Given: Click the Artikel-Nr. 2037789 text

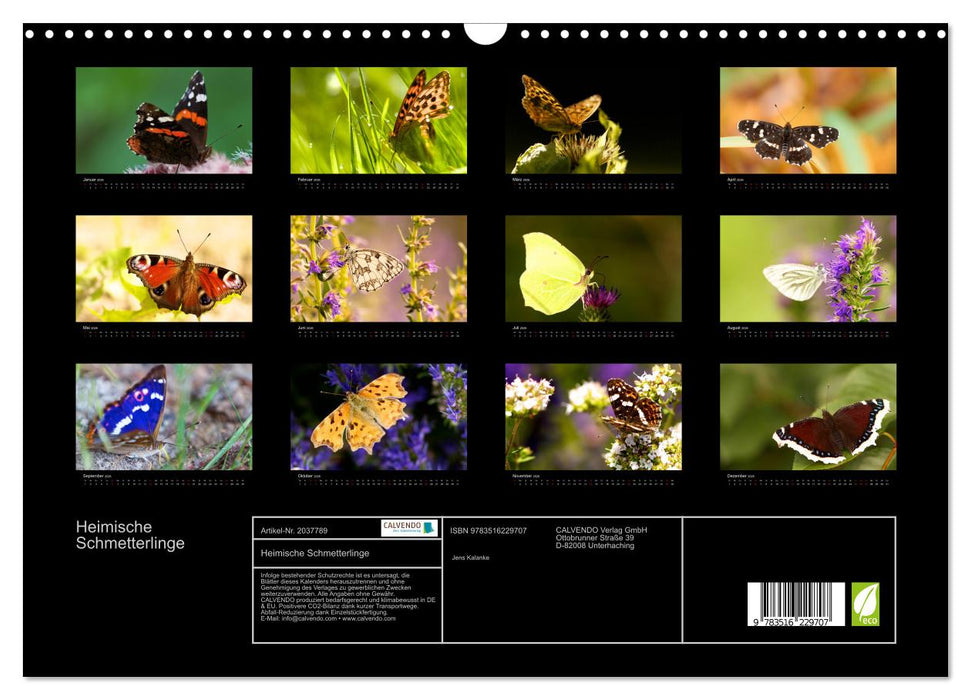Looking at the screenshot, I should click(x=293, y=530).
